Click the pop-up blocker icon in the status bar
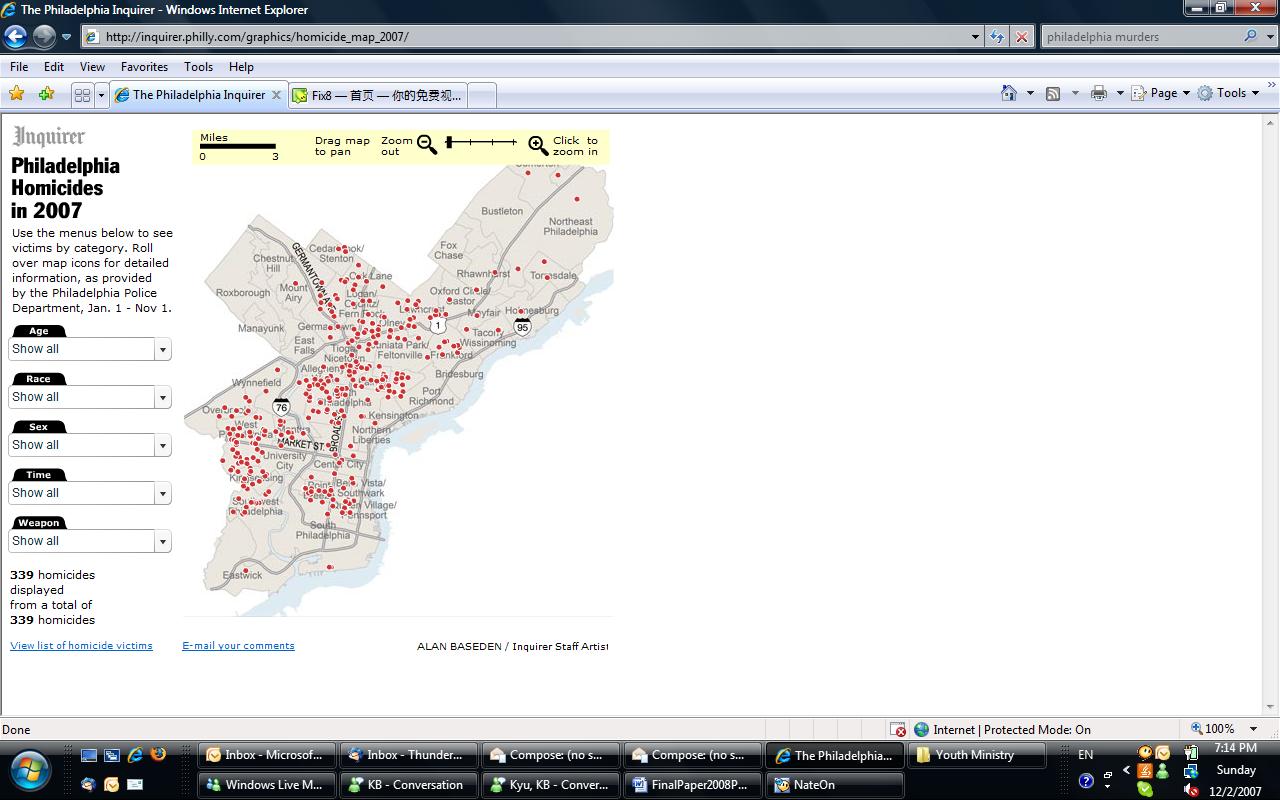The width and height of the screenshot is (1280, 800). point(898,730)
